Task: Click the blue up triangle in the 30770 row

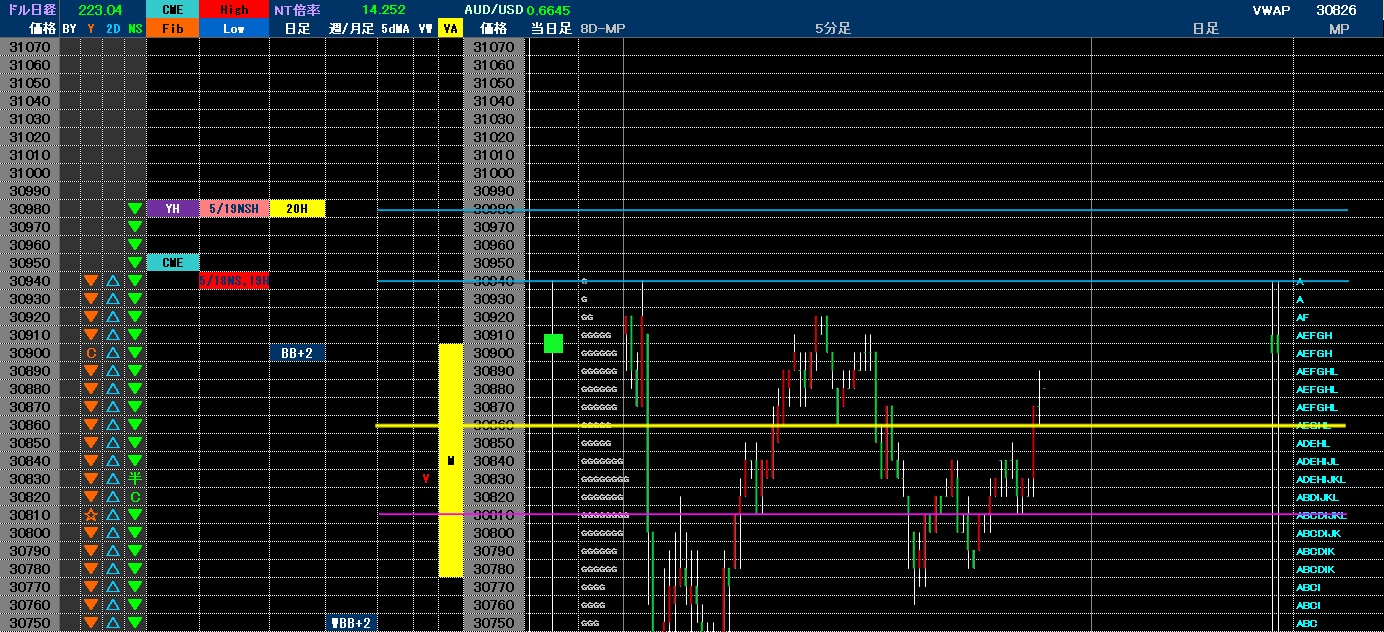Action: (x=113, y=587)
